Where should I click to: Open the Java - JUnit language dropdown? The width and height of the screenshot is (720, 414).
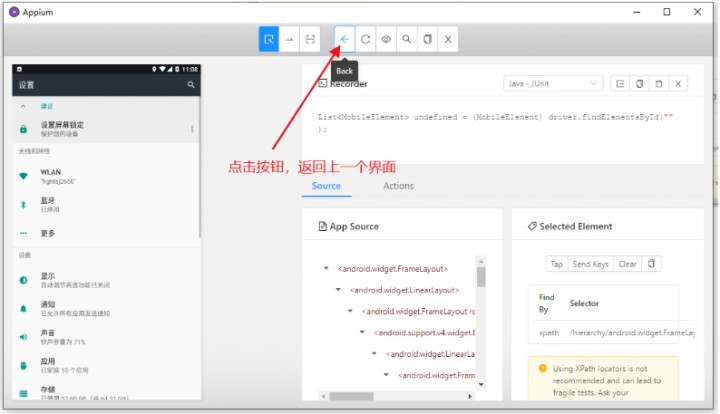tap(553, 84)
